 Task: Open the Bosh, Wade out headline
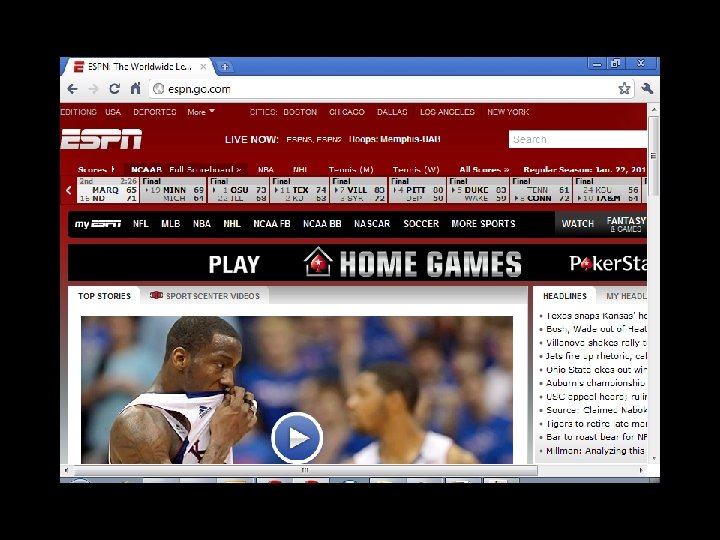click(x=596, y=329)
